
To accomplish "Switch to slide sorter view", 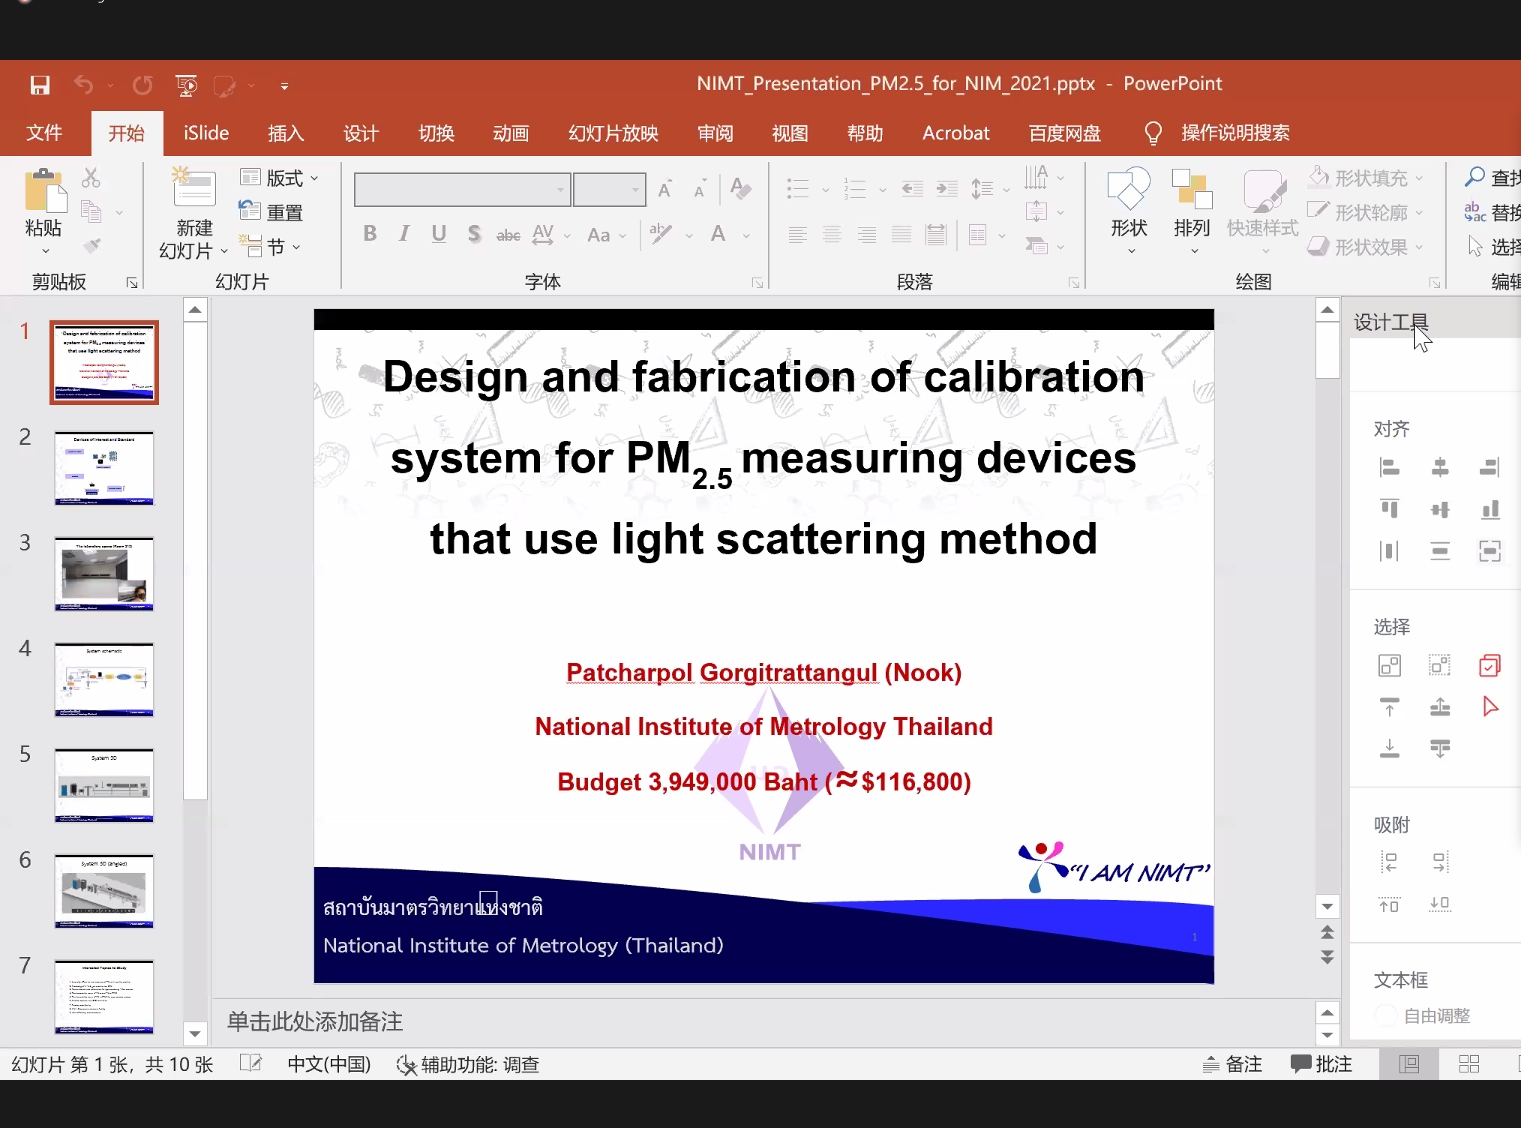I will [1468, 1064].
